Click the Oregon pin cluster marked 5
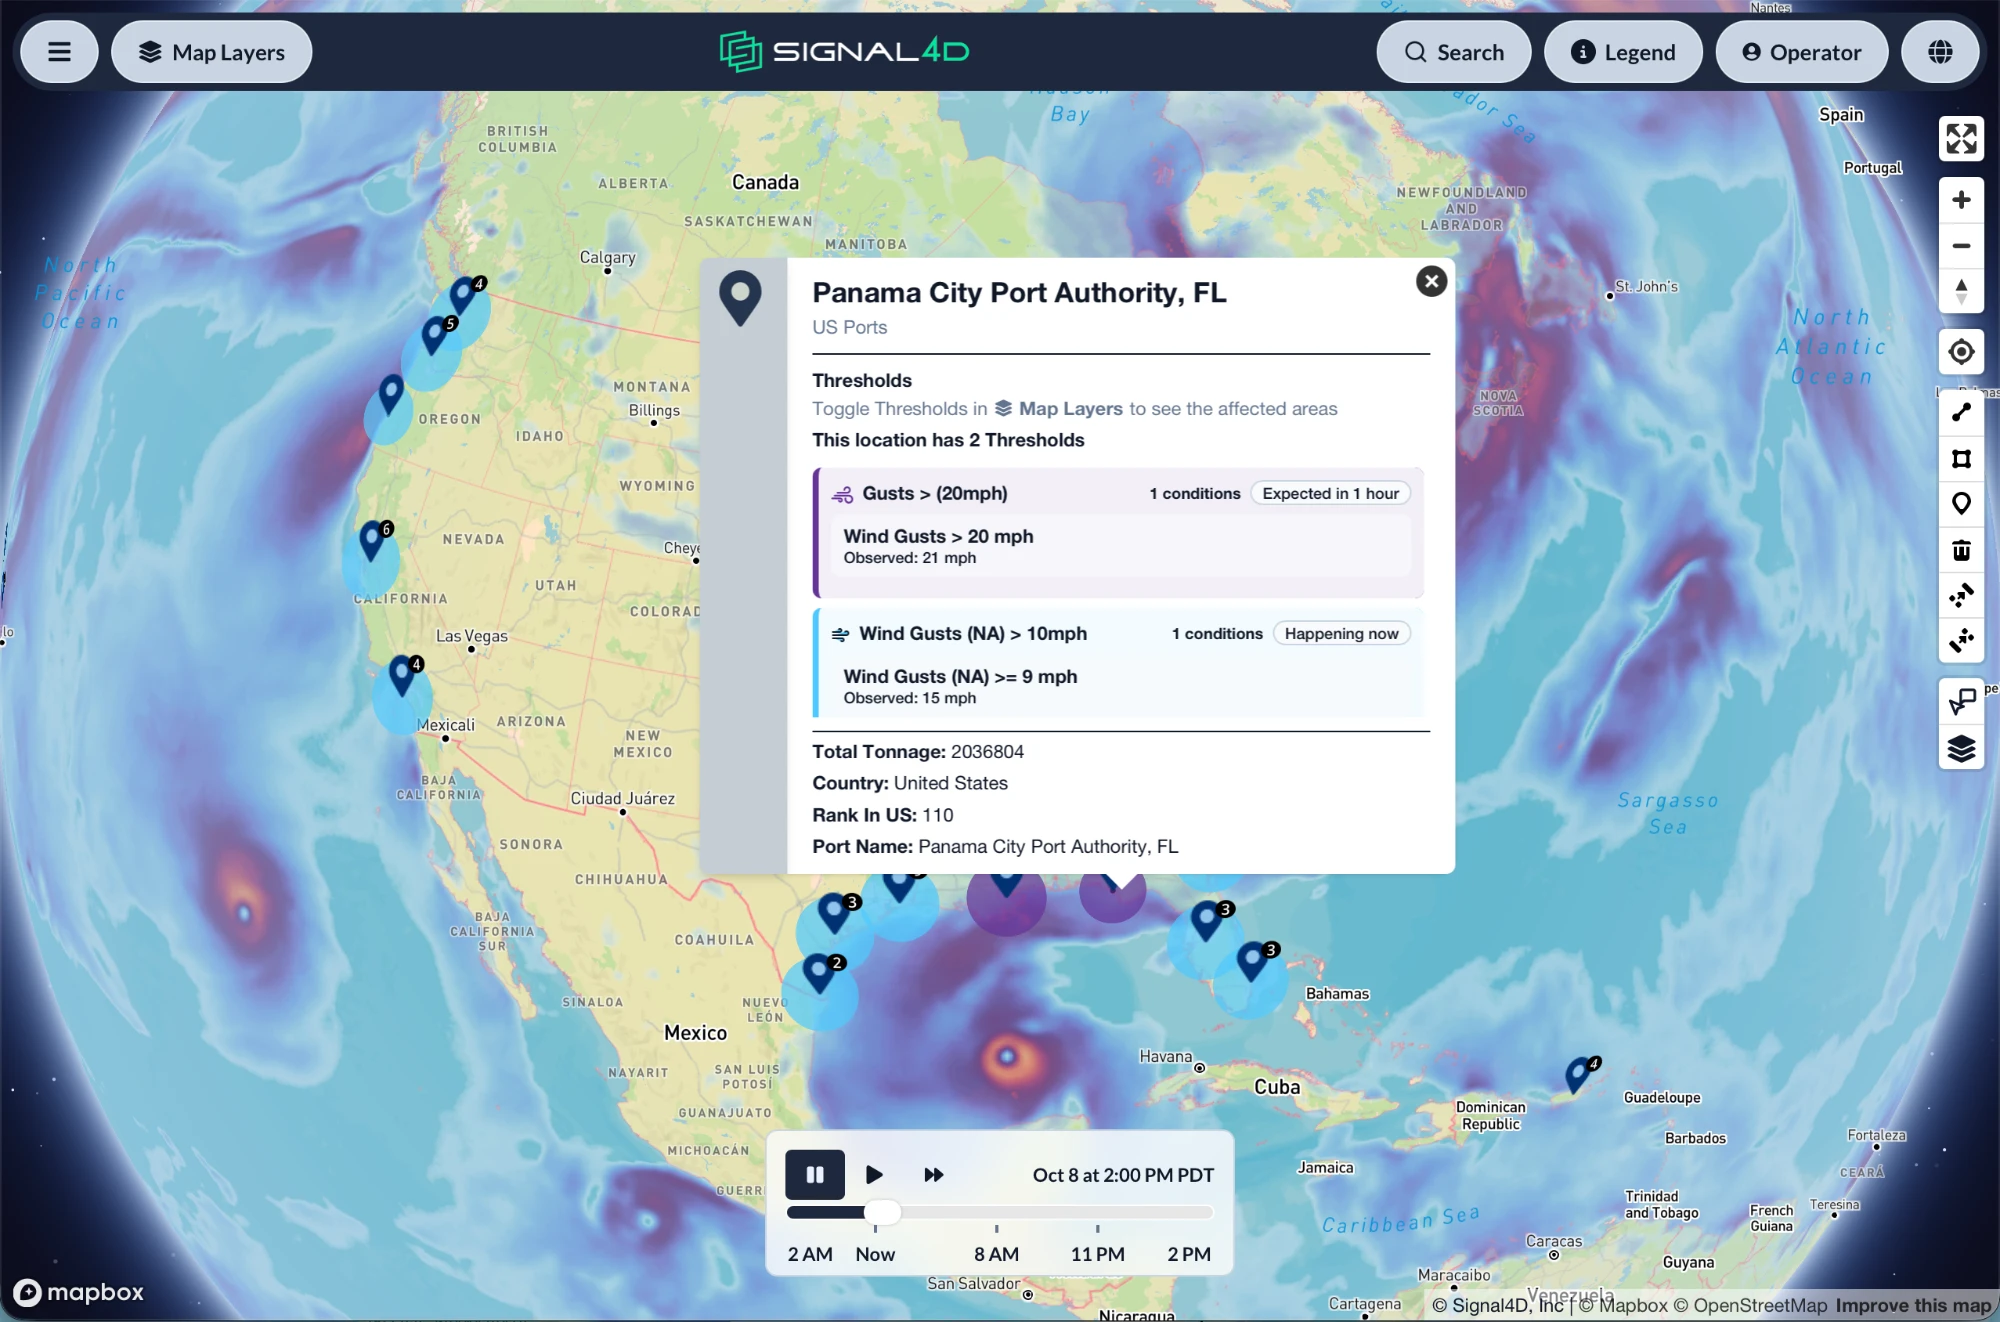 coord(435,335)
